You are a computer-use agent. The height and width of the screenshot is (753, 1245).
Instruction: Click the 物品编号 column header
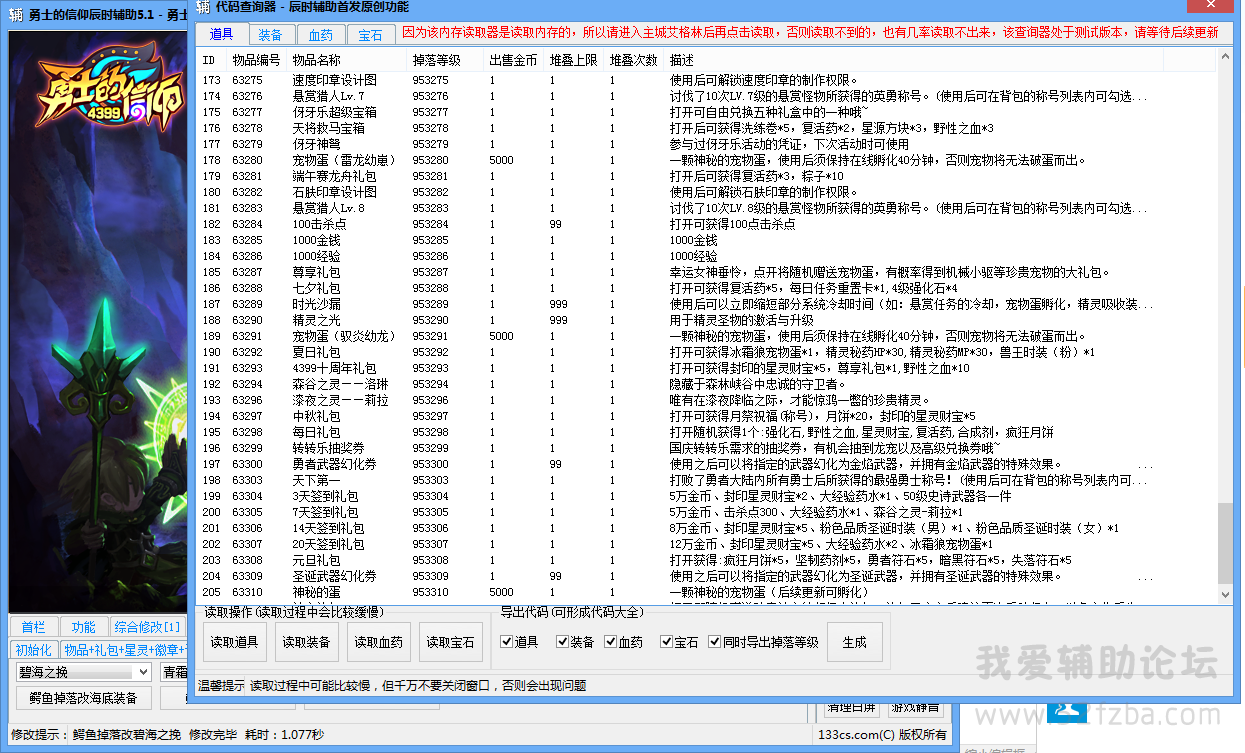(x=257, y=60)
